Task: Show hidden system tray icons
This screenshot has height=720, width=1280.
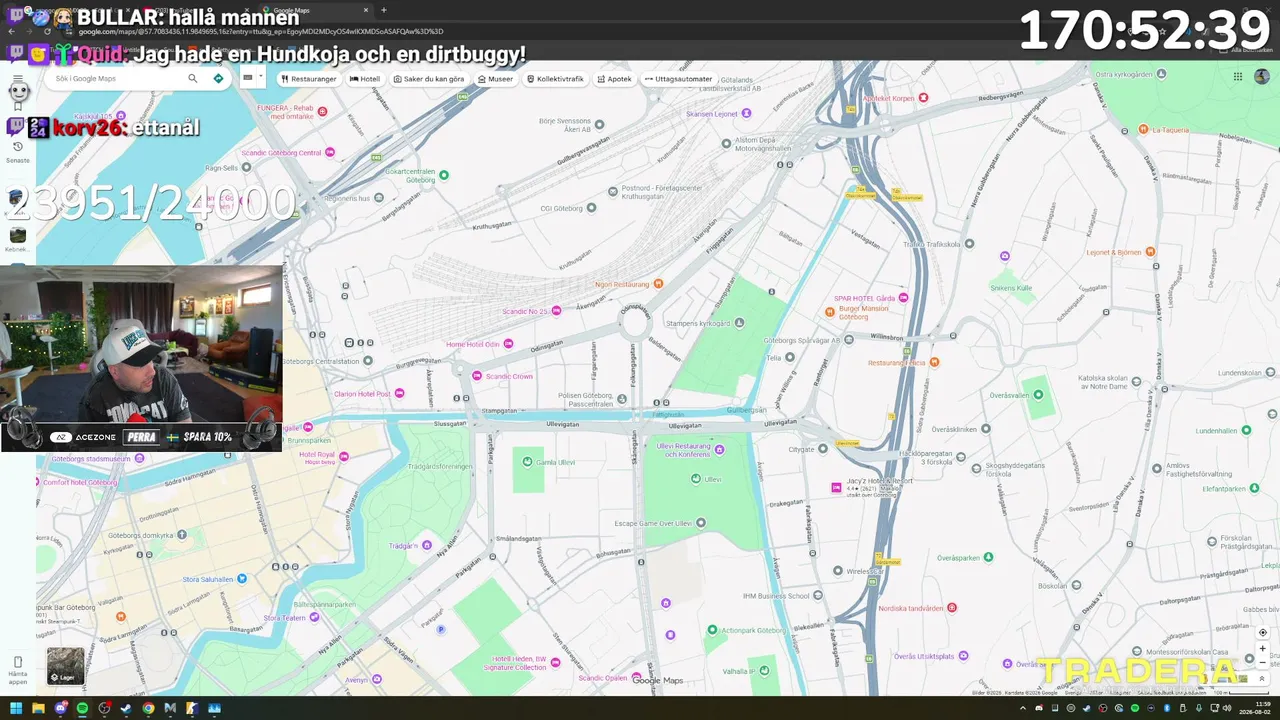Action: (1024, 708)
